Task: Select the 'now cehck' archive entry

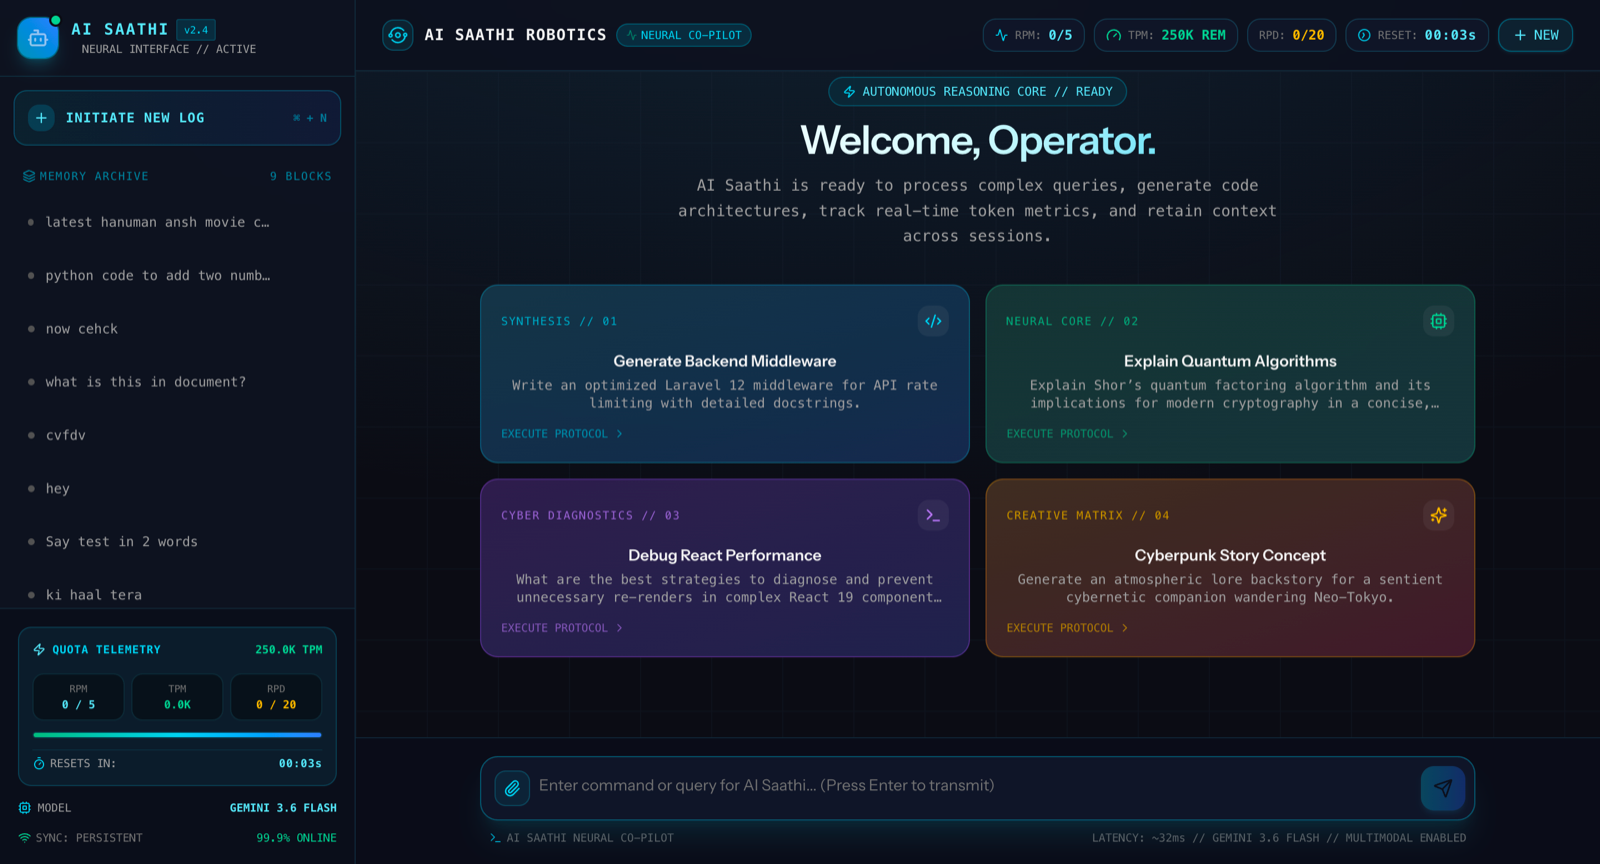Action: point(177,329)
